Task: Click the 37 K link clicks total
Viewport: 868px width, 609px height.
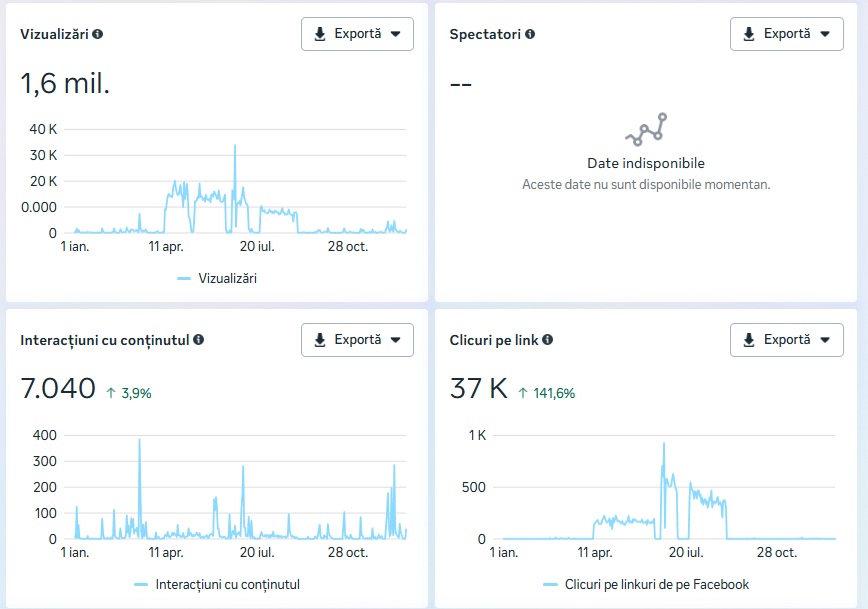Action: tap(479, 389)
